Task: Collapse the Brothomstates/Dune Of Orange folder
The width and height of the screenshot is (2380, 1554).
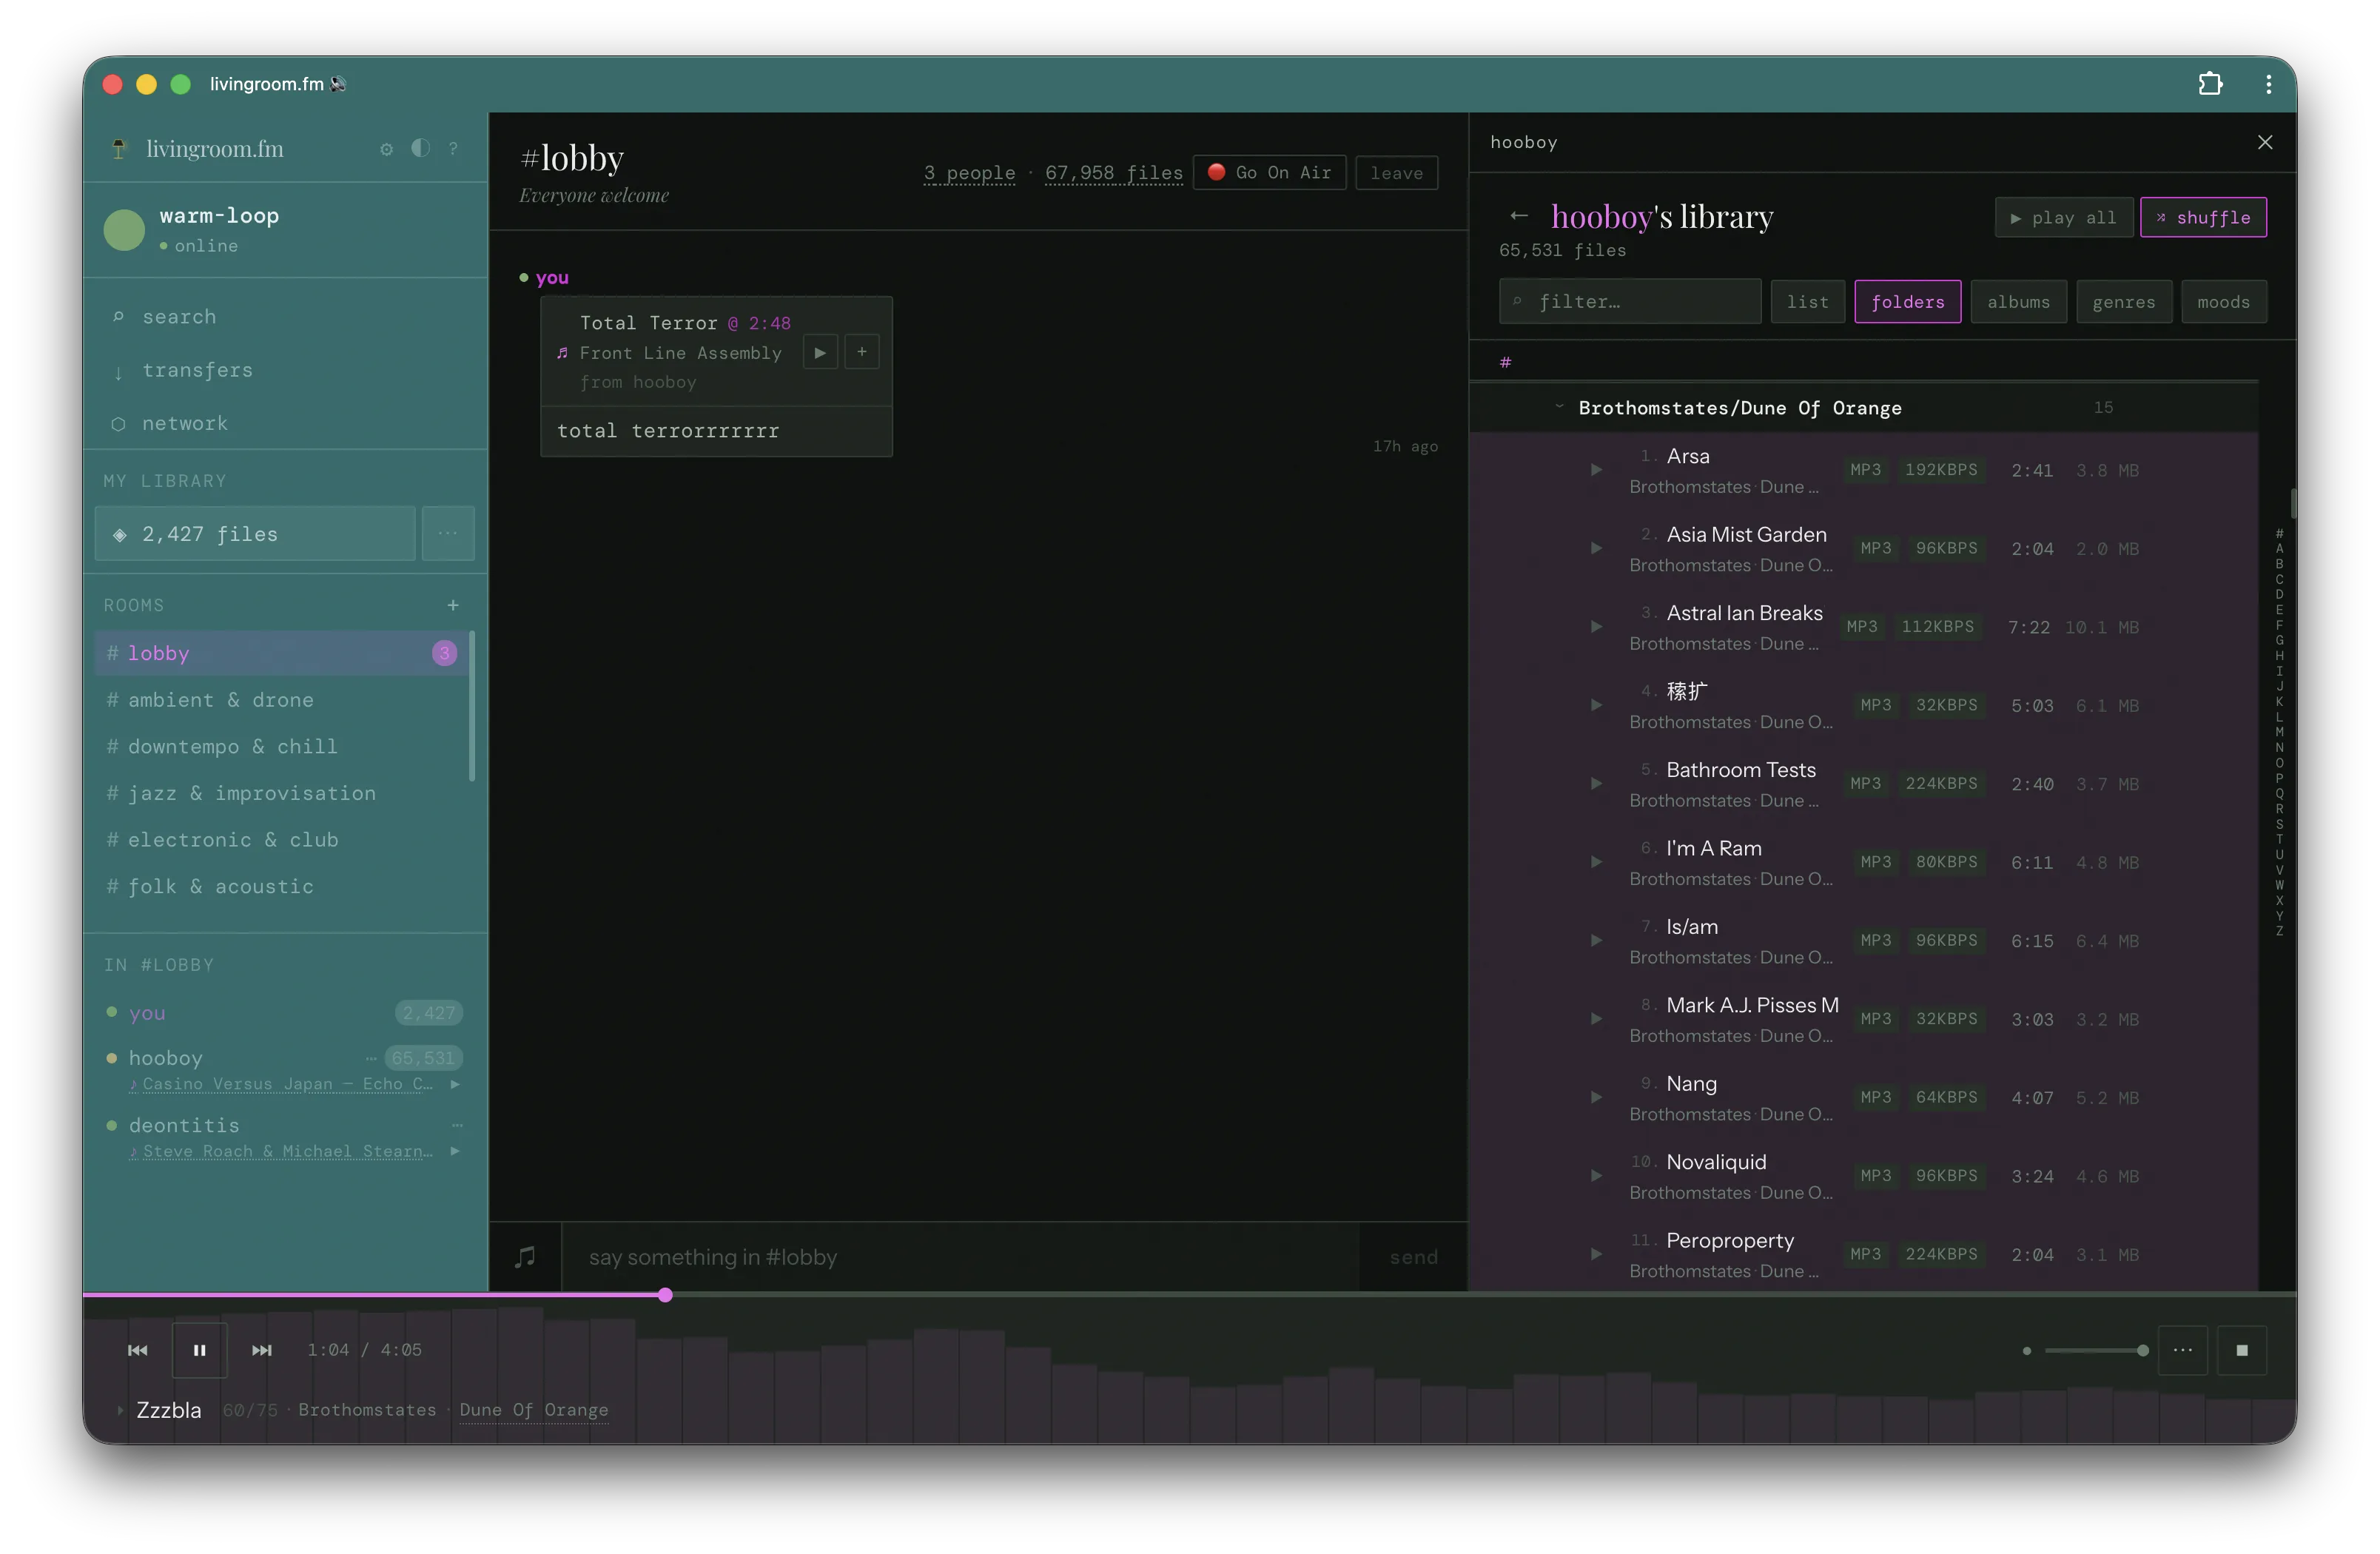Action: point(1559,407)
